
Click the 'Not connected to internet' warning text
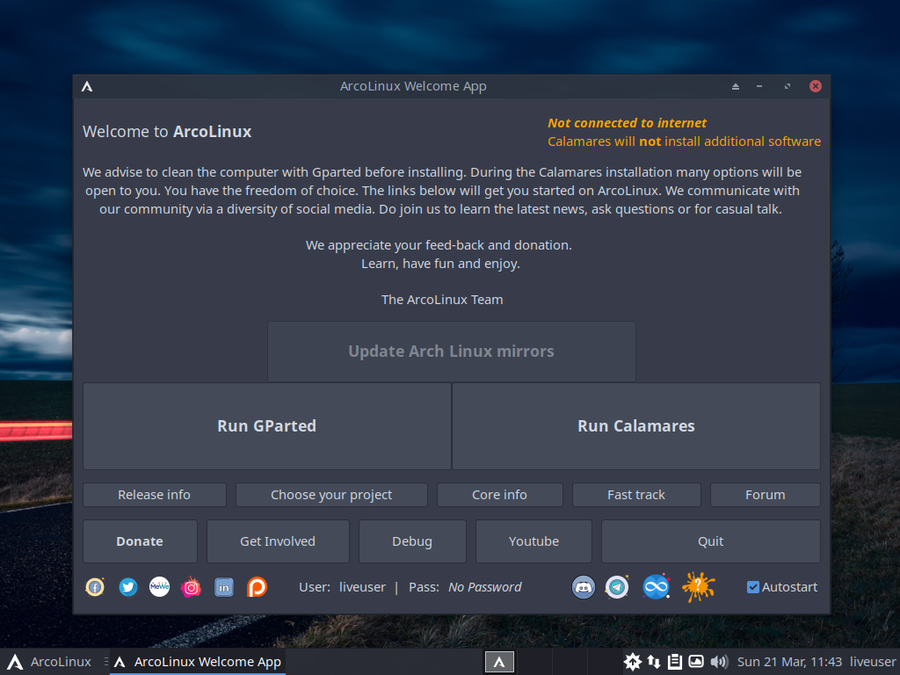[627, 123]
